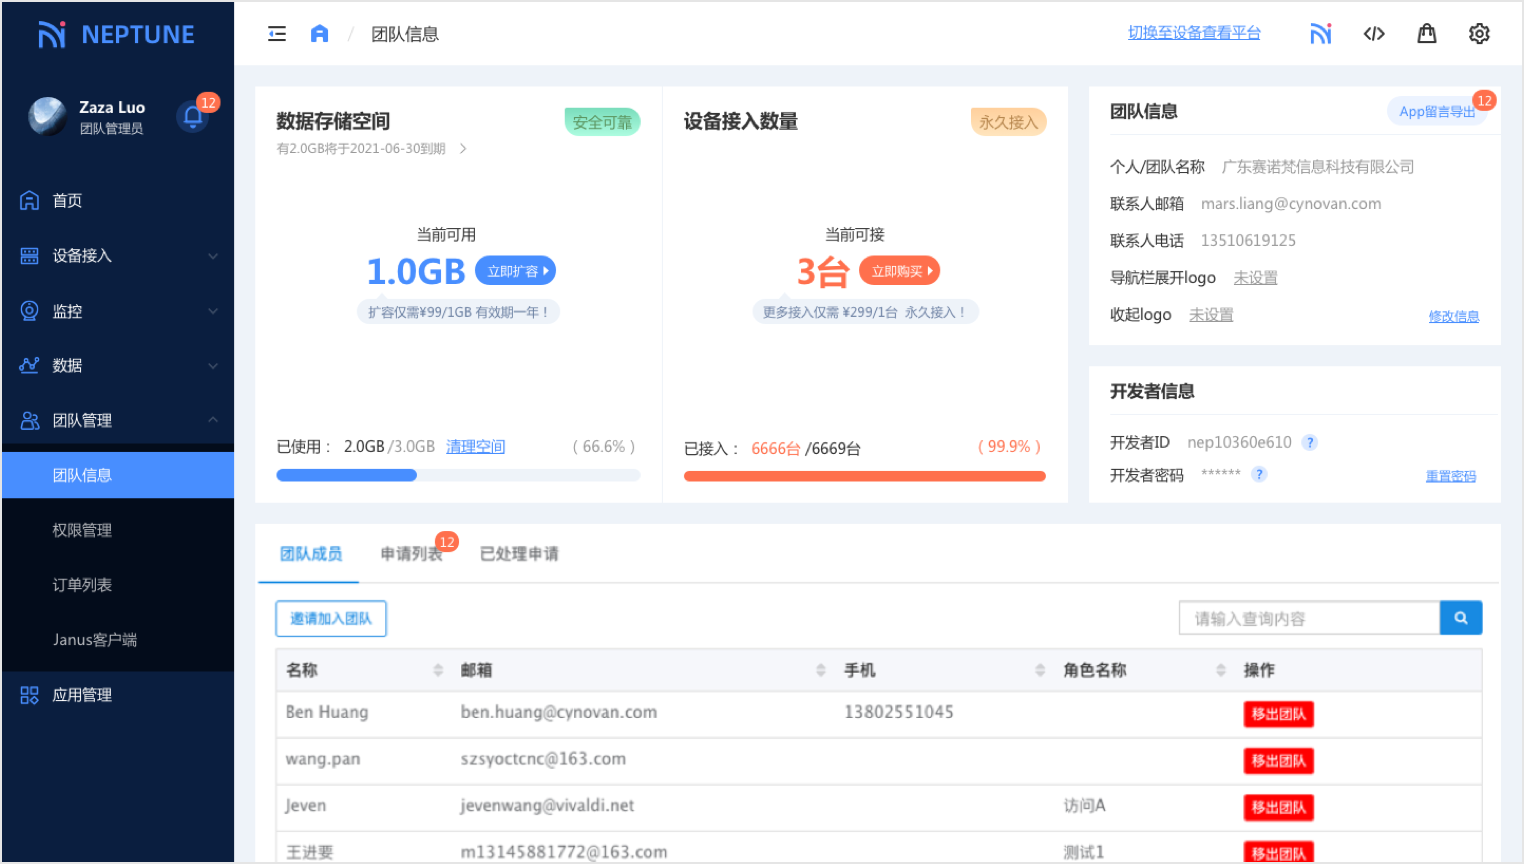Click the home breadcrumb icon

319,34
